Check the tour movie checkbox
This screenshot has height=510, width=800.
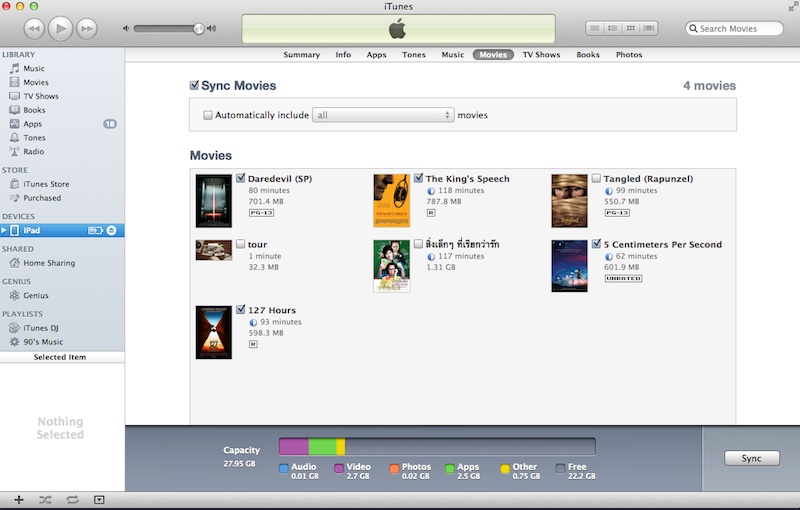coord(240,244)
